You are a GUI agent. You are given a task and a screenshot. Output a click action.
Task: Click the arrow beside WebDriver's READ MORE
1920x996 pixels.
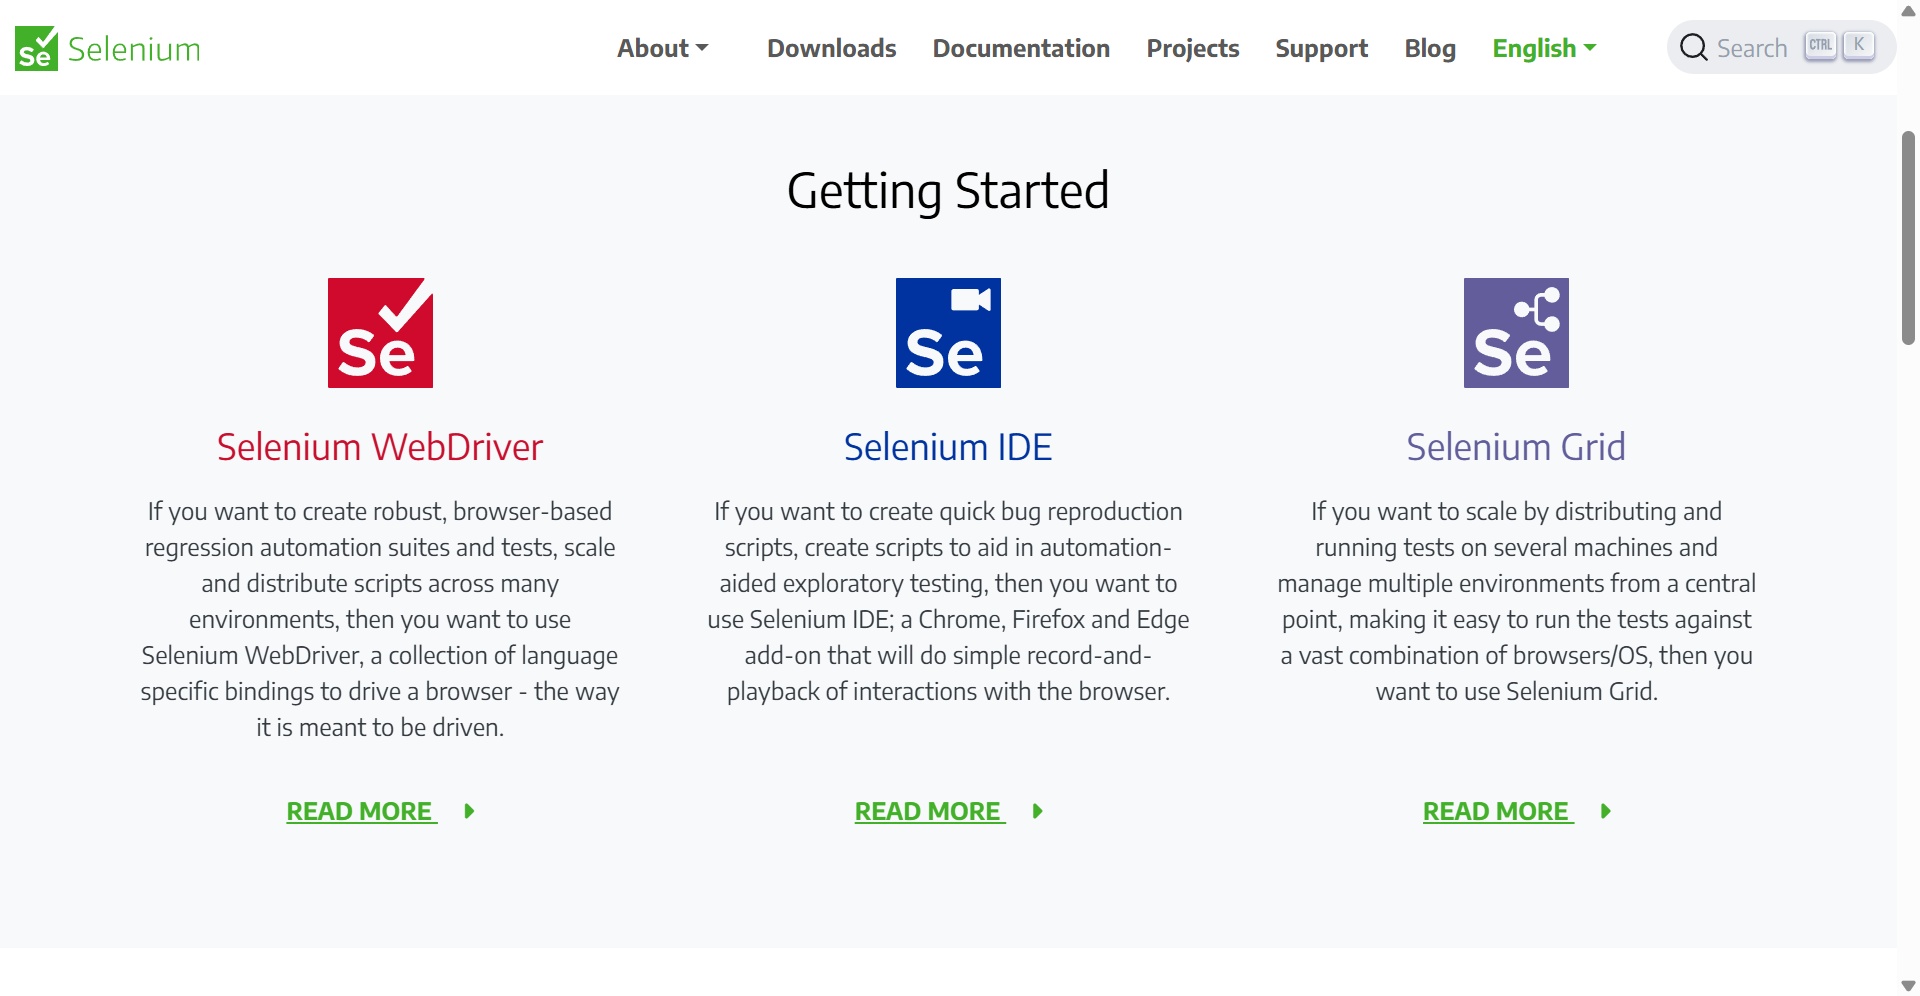pyautogui.click(x=469, y=811)
